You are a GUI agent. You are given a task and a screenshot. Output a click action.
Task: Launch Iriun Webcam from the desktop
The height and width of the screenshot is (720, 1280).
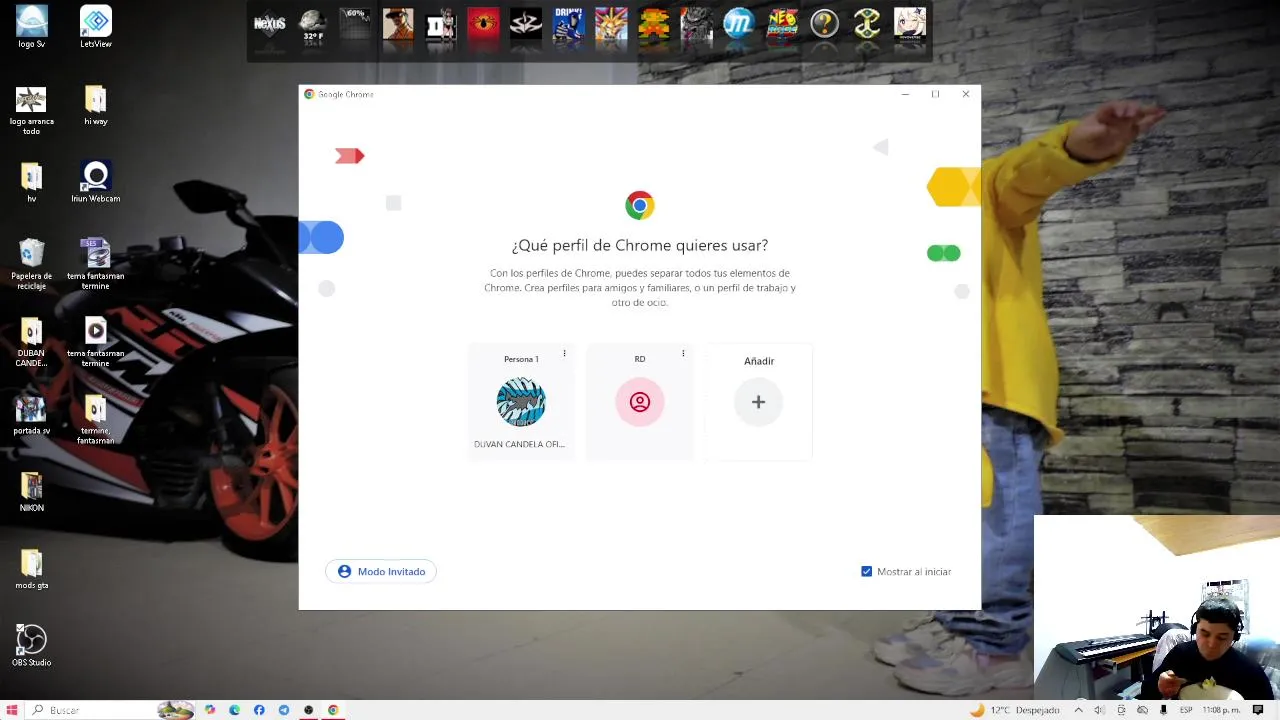click(x=96, y=183)
